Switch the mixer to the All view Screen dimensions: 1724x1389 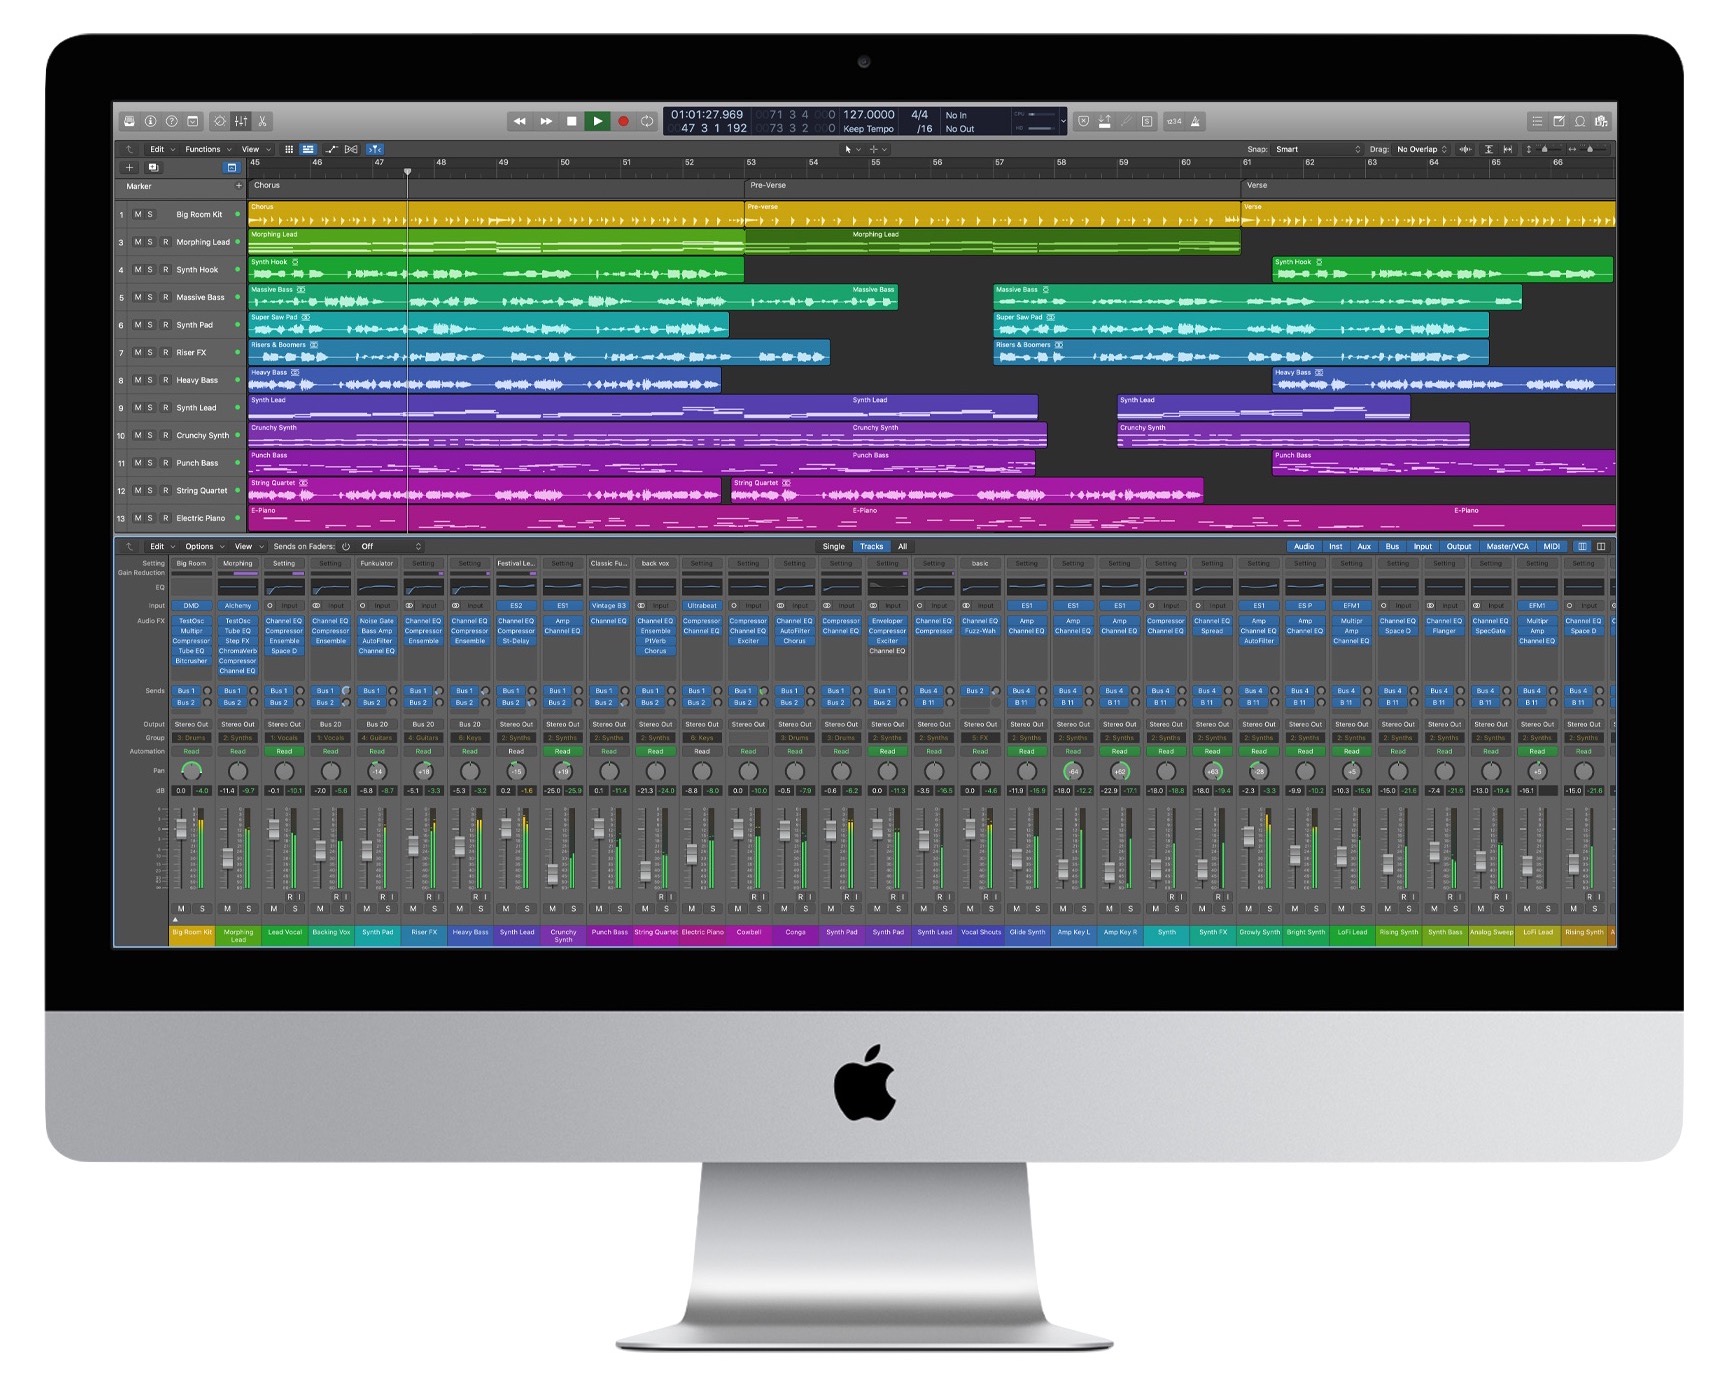(x=902, y=546)
